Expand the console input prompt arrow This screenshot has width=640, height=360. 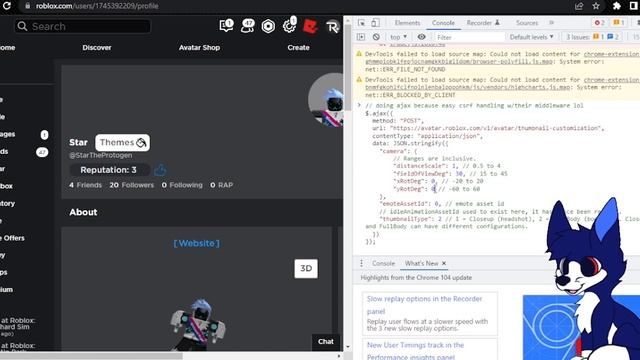(359, 105)
